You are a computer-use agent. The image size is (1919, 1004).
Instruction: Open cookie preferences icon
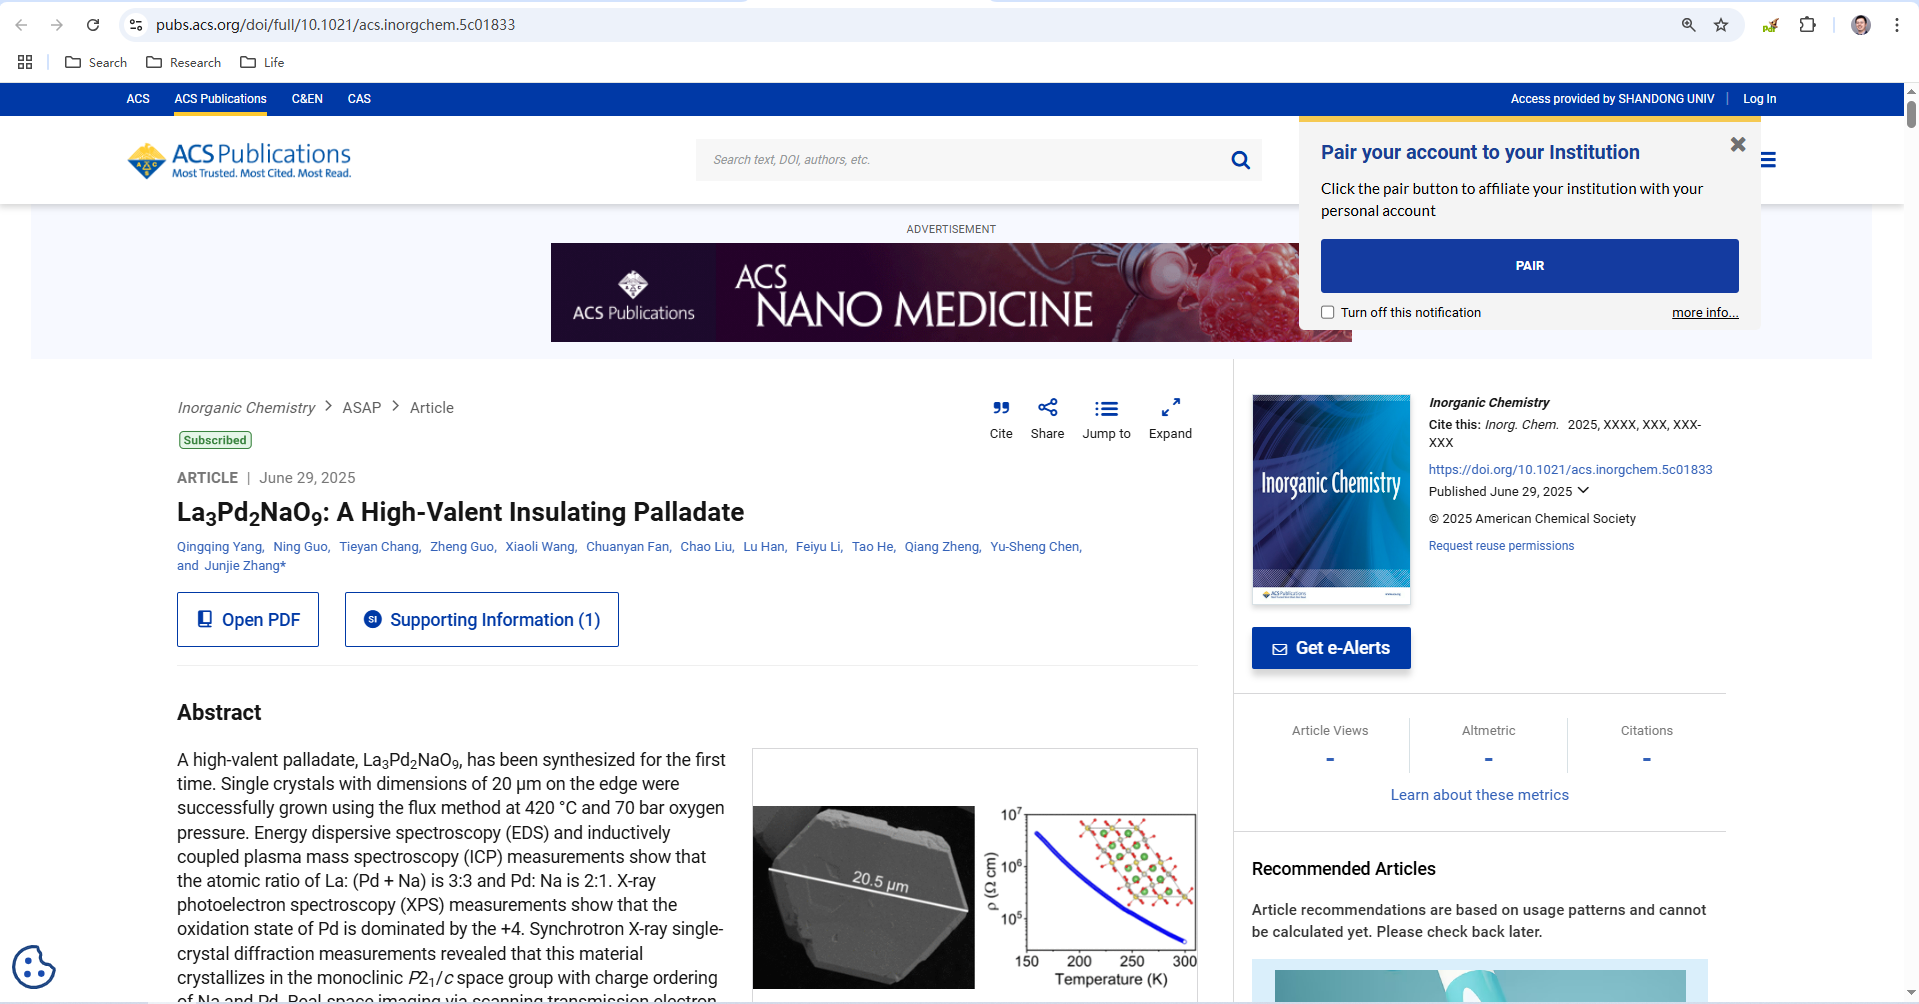click(x=34, y=967)
